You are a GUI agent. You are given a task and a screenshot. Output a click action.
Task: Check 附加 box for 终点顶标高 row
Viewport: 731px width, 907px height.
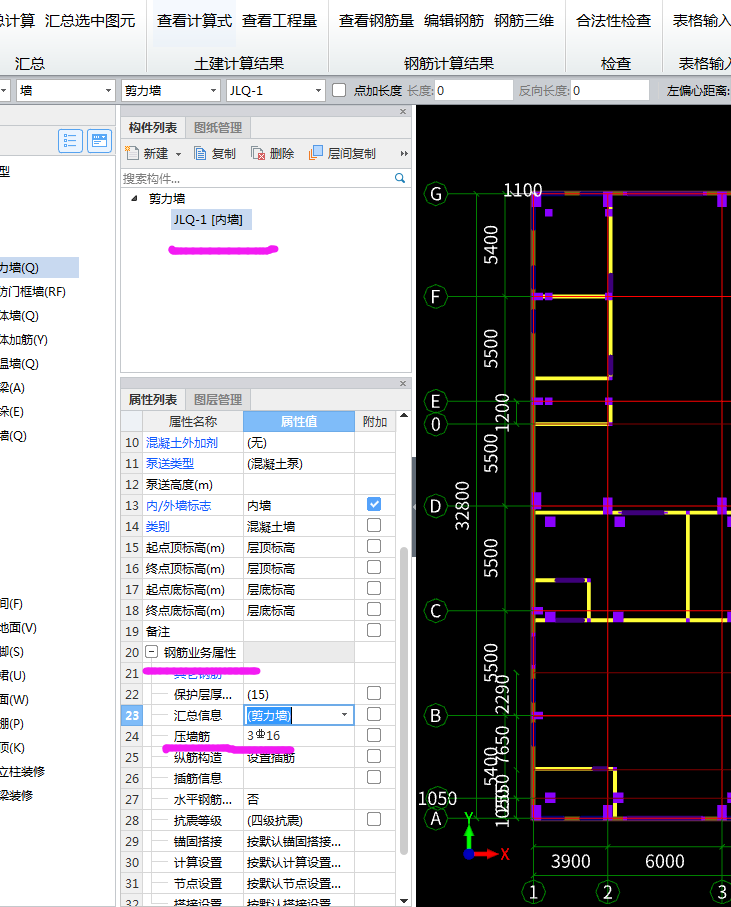point(374,567)
